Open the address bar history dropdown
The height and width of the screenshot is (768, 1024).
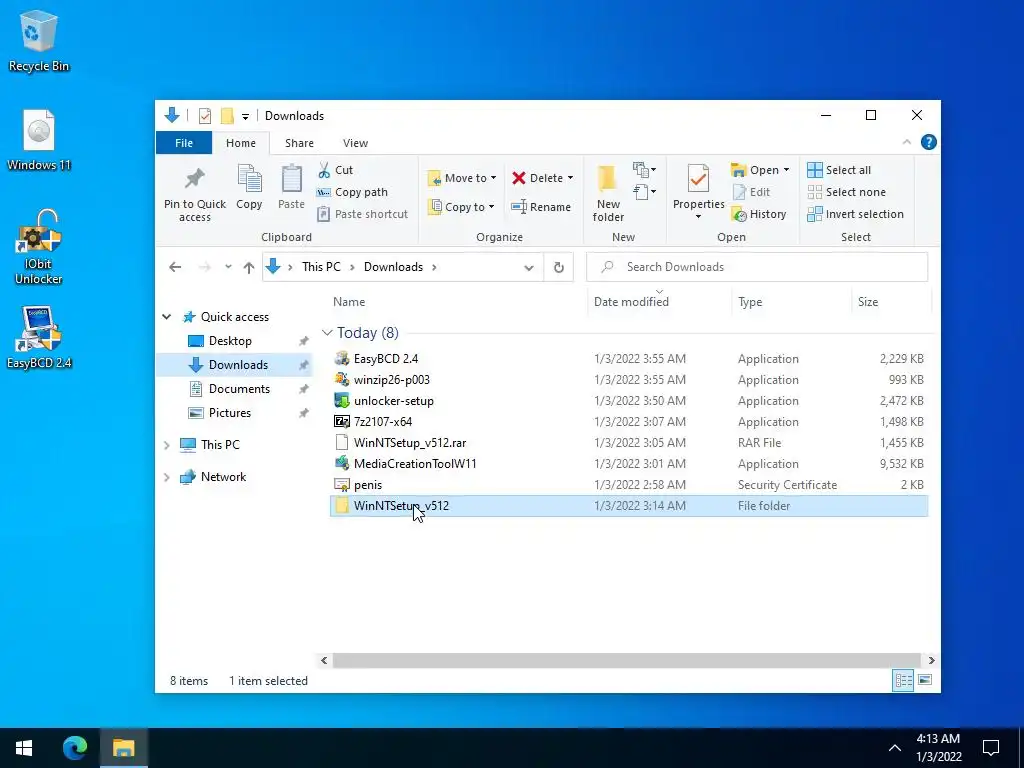coord(529,267)
